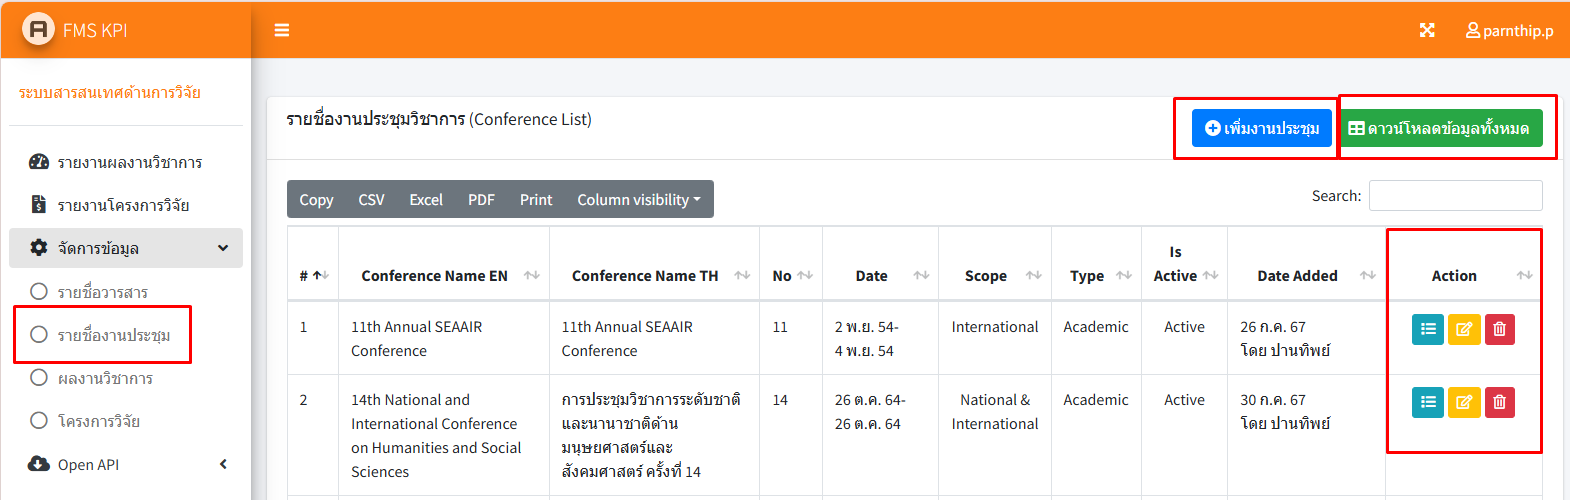Screen dimensions: 1570x500
Task: Open Column visibility dropdown
Action: (x=639, y=199)
